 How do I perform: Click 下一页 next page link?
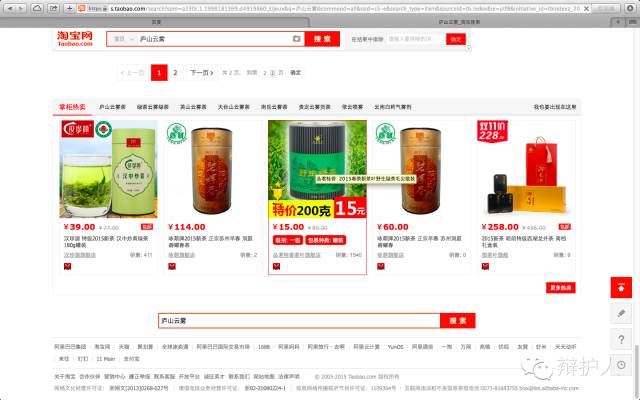(x=202, y=73)
